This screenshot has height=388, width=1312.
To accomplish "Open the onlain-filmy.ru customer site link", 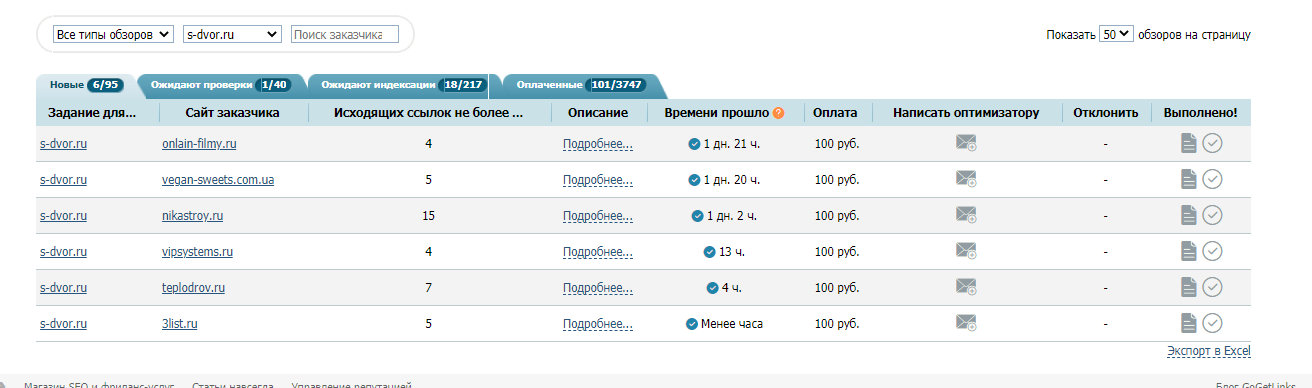I will click(199, 144).
